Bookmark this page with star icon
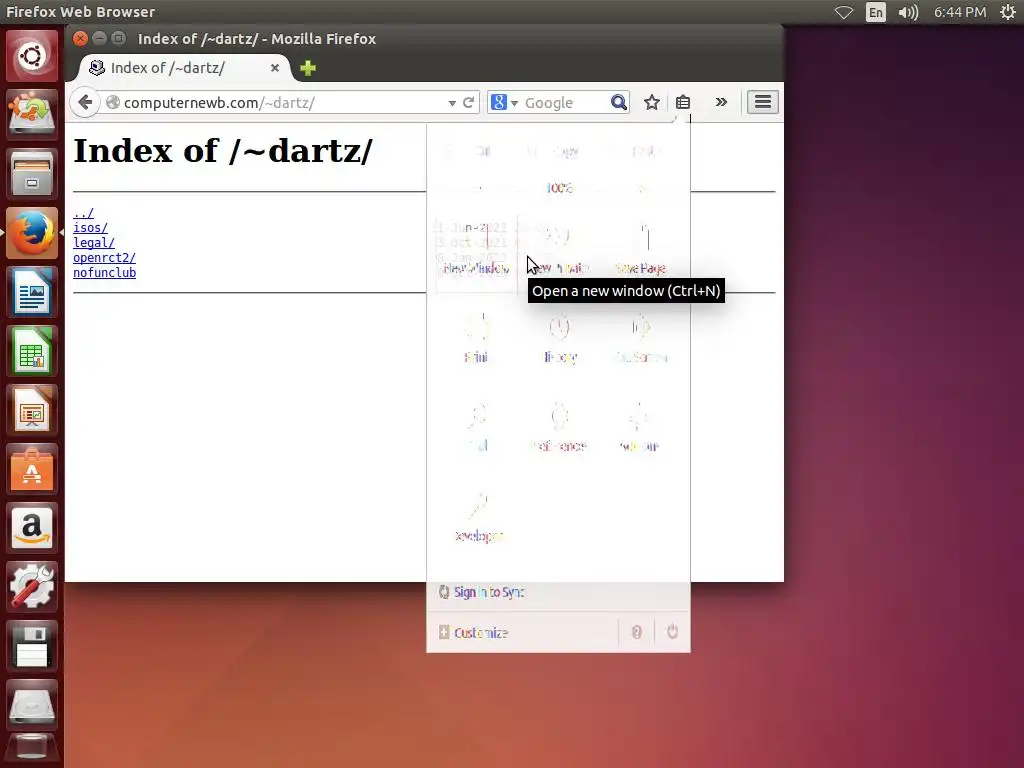The height and width of the screenshot is (768, 1024). click(652, 102)
